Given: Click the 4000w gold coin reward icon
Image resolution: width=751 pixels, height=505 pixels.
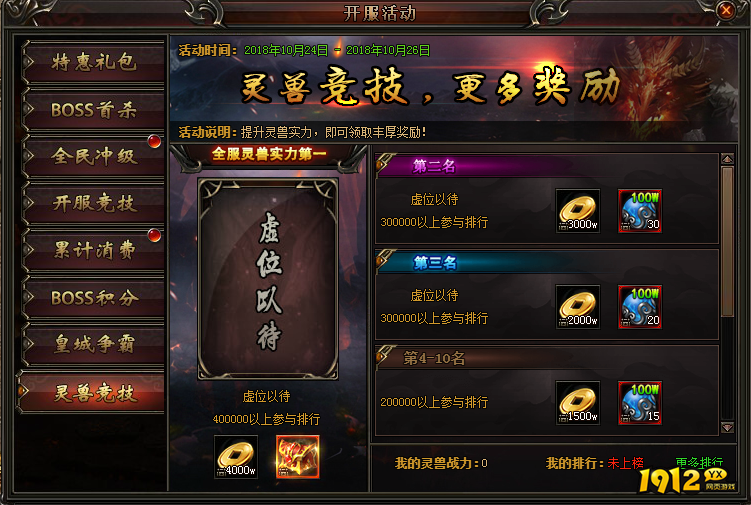Looking at the screenshot, I should 236,457.
